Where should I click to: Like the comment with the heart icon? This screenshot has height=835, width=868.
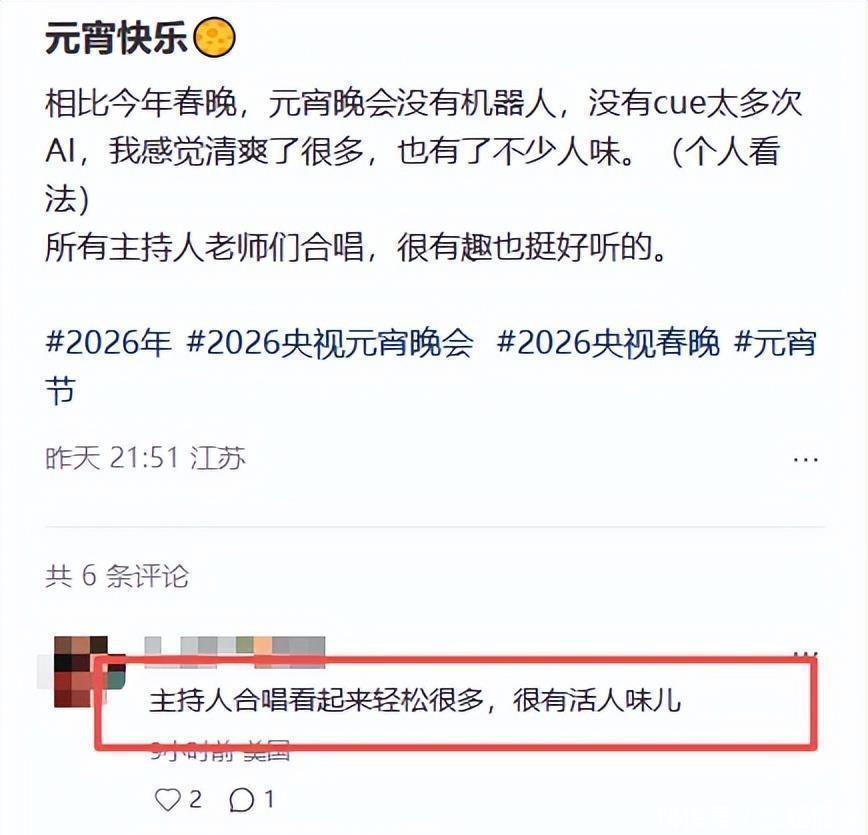(x=168, y=800)
